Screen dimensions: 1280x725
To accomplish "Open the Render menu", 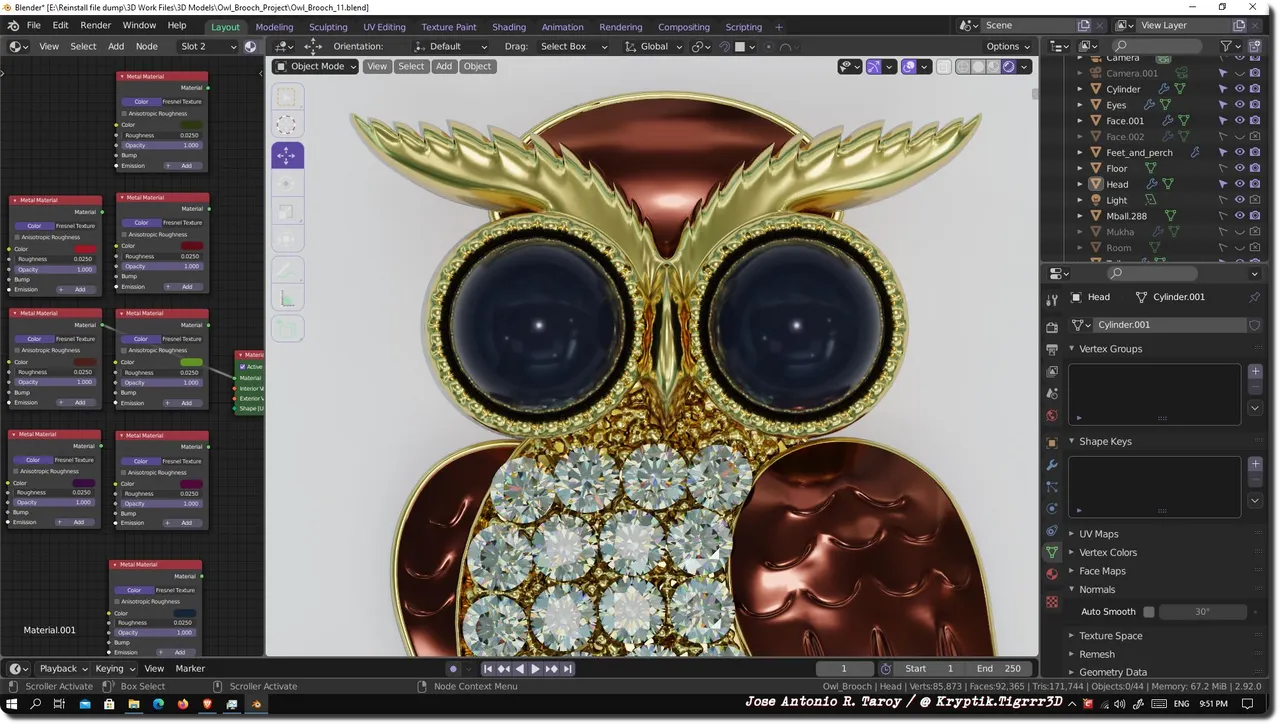I will click(96, 25).
